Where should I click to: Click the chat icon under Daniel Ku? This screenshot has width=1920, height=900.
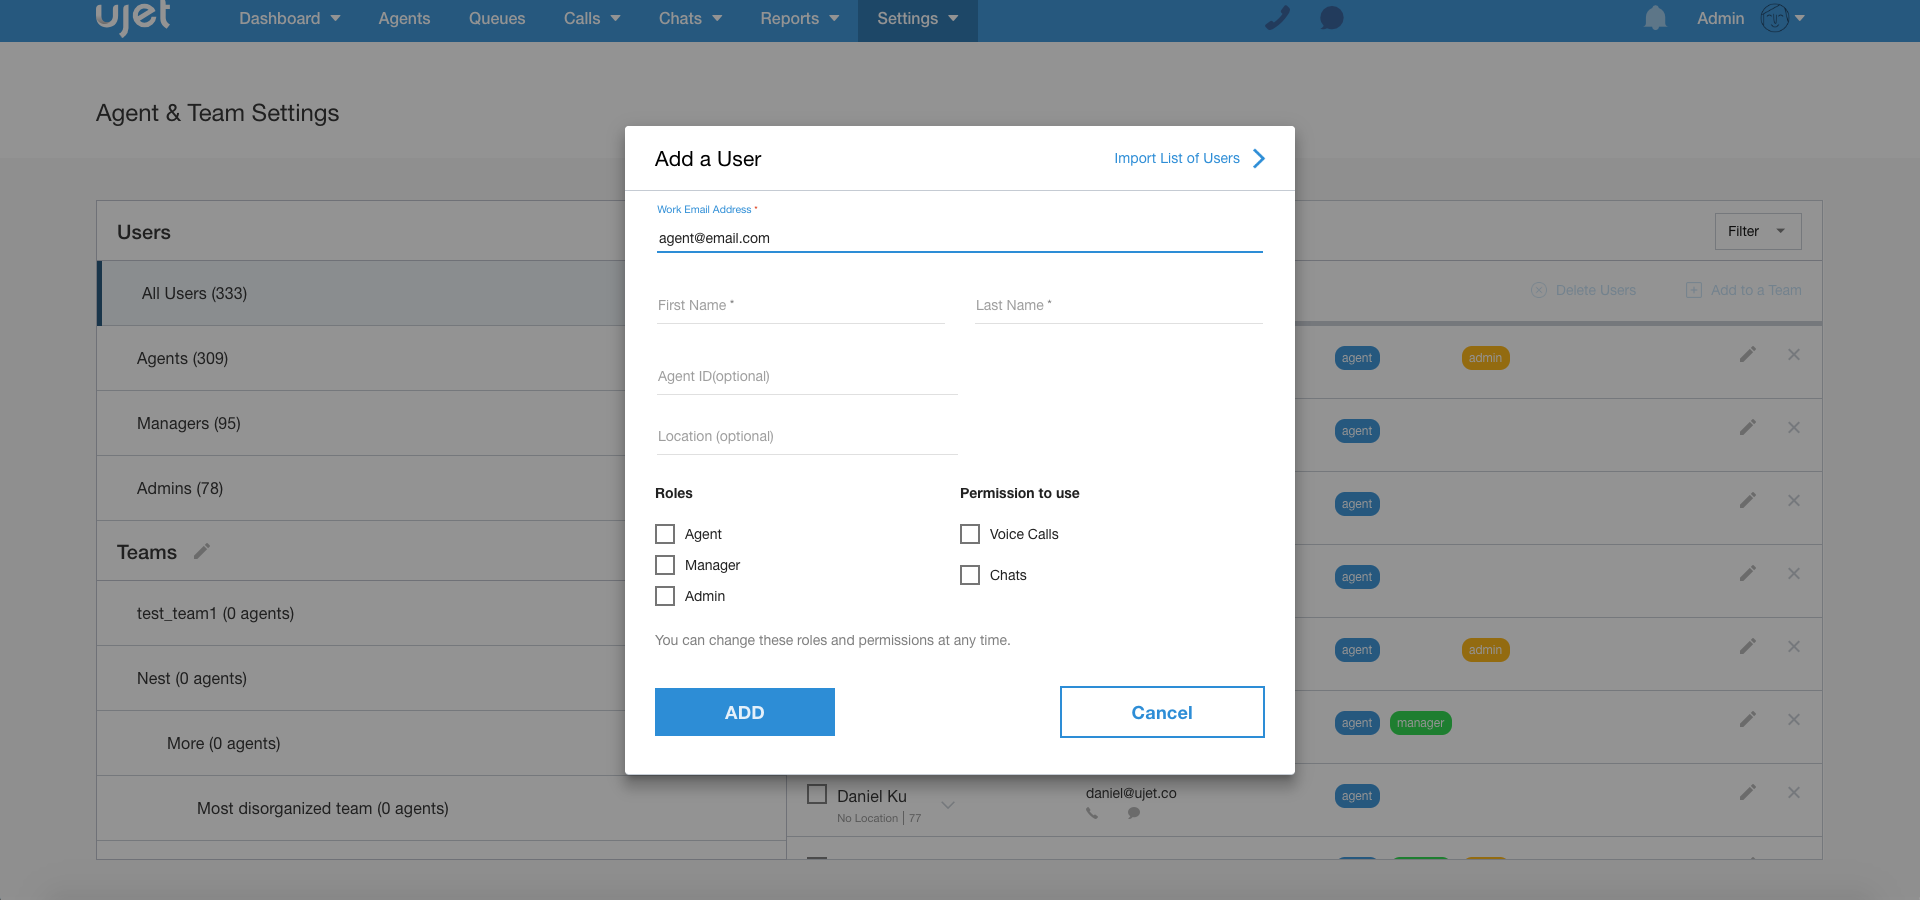pos(1134,813)
